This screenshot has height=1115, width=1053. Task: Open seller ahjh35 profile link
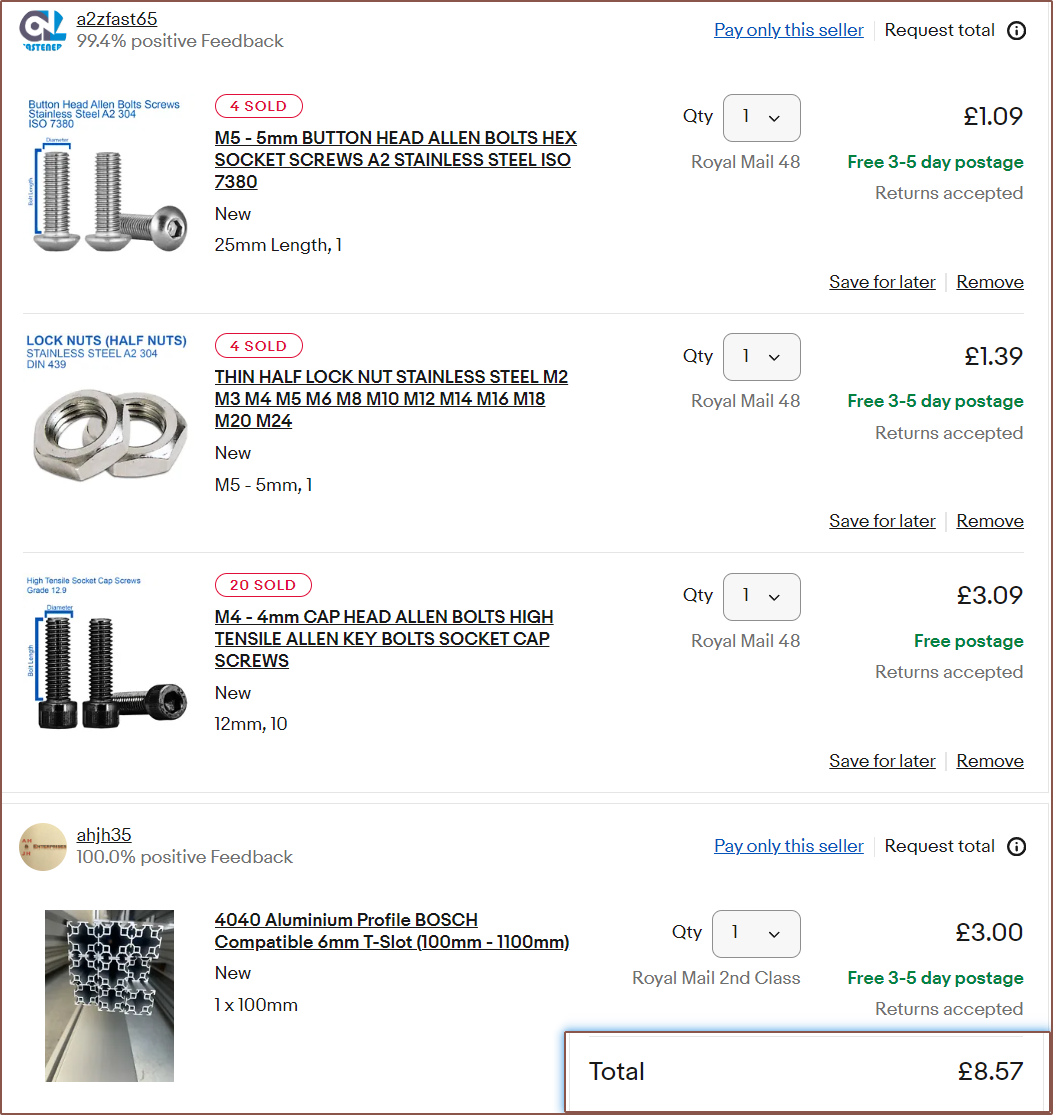click(x=104, y=835)
